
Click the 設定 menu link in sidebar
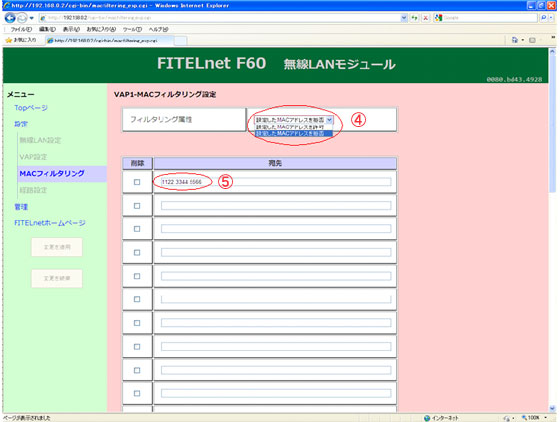point(21,124)
